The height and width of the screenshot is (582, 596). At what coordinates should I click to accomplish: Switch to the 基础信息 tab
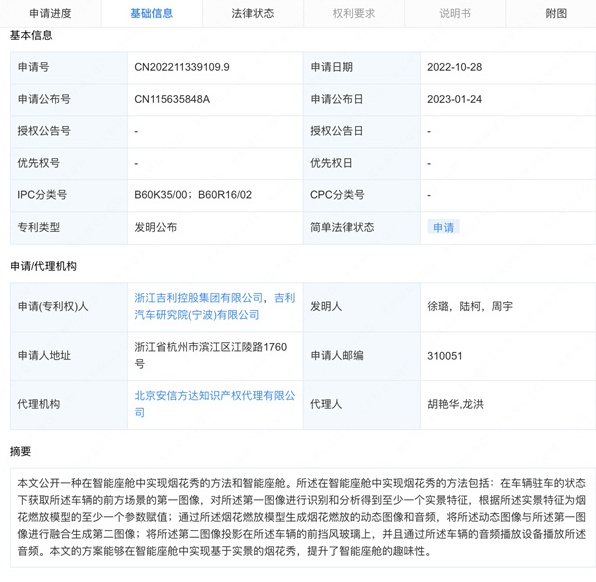coord(152,14)
